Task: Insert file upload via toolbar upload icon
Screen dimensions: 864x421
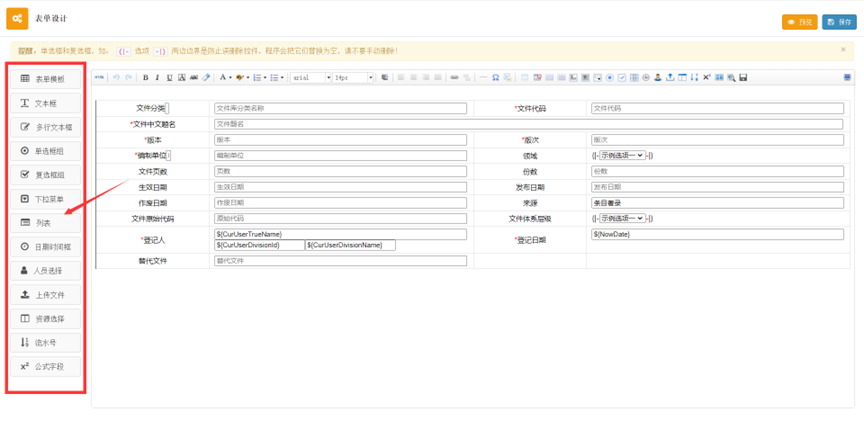Action: click(670, 78)
